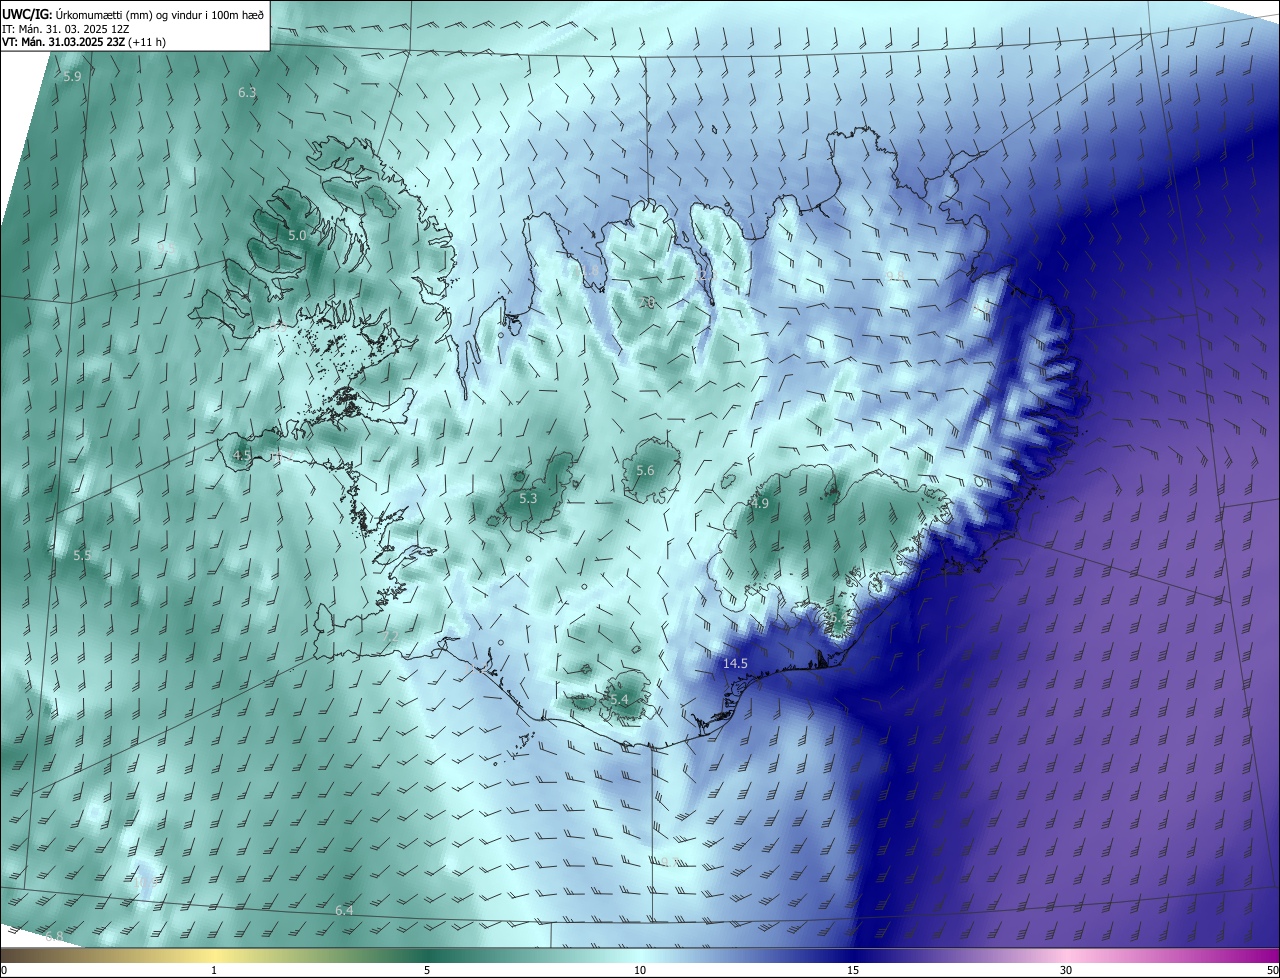The image size is (1280, 978).
Task: Click the '5' tick on the colour scale
Action: click(427, 970)
